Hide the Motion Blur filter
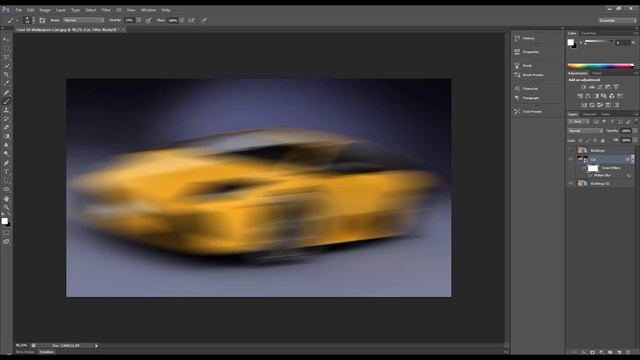Viewport: 640px width, 360px height. click(x=590, y=175)
